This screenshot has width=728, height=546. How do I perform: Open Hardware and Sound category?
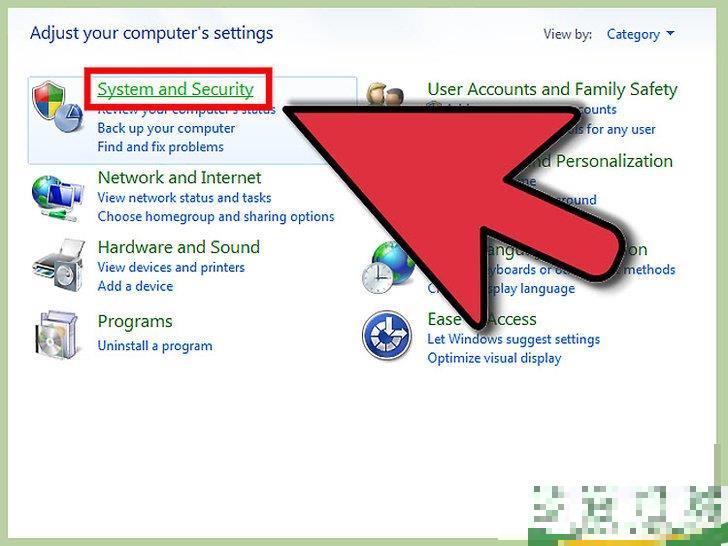[179, 247]
